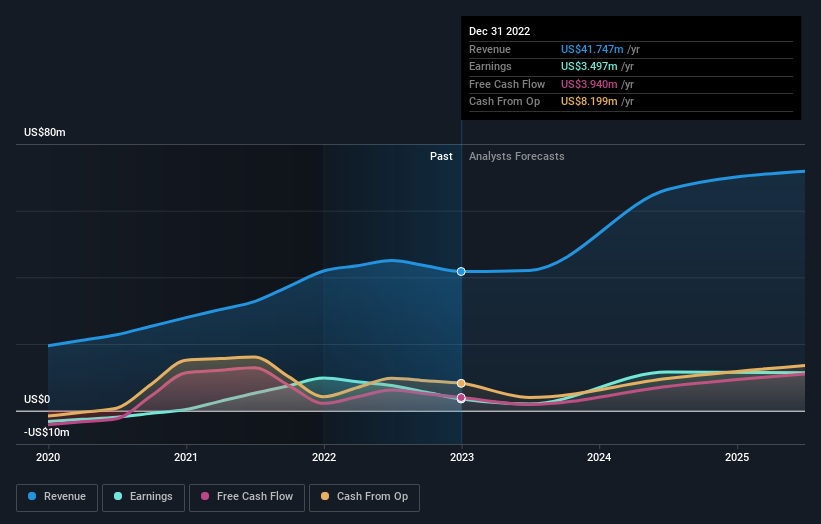Click the 2024 x-axis label
The image size is (821, 524).
tap(599, 457)
